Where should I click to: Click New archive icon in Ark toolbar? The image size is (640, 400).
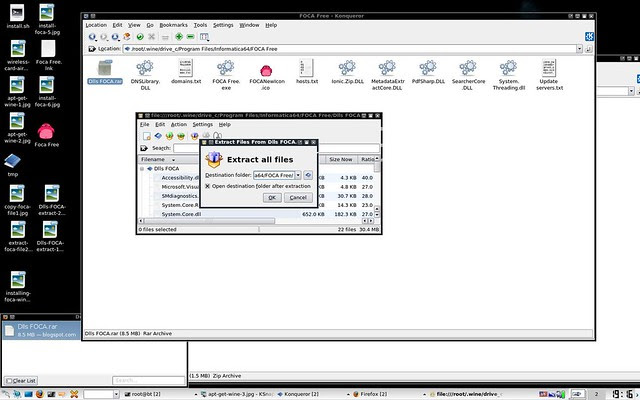147,136
